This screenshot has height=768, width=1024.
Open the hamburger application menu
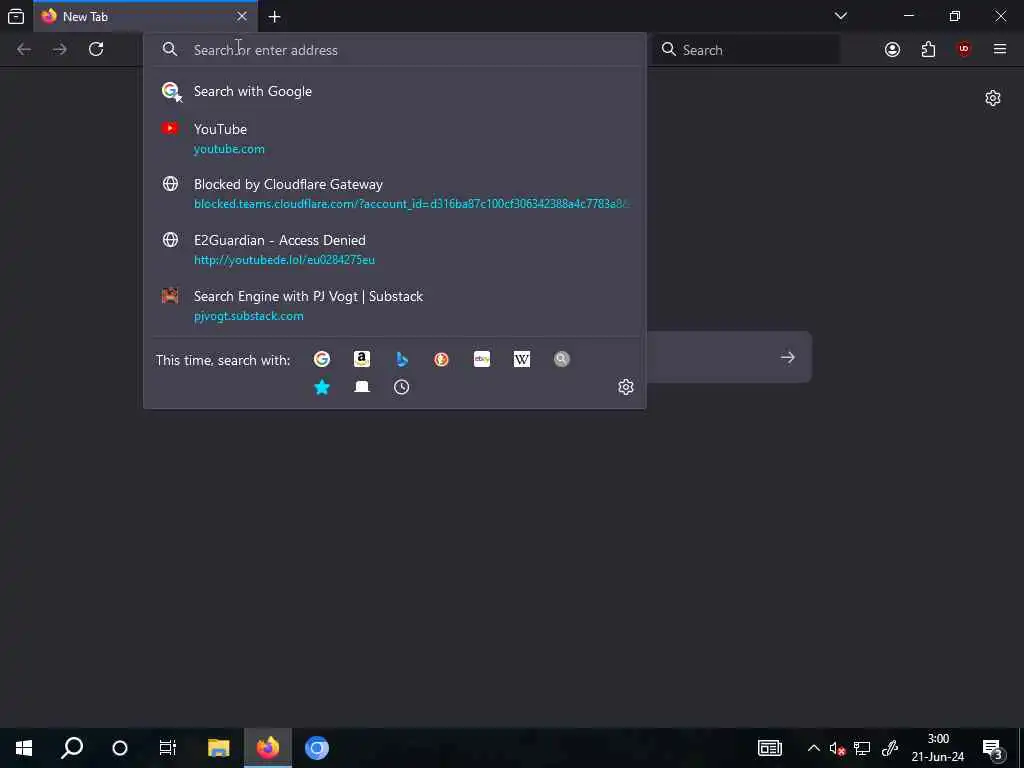click(1000, 50)
